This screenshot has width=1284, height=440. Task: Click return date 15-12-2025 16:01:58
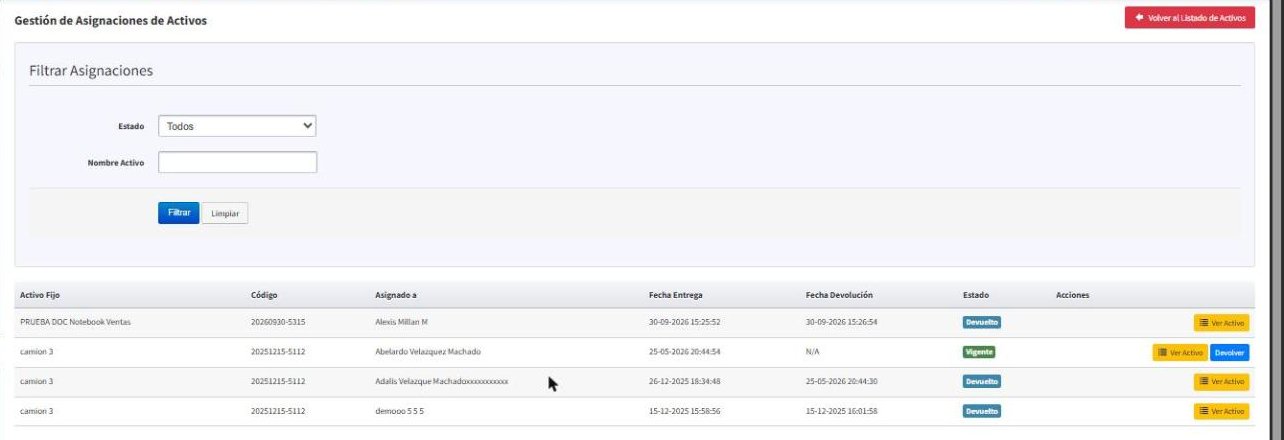click(x=842, y=411)
